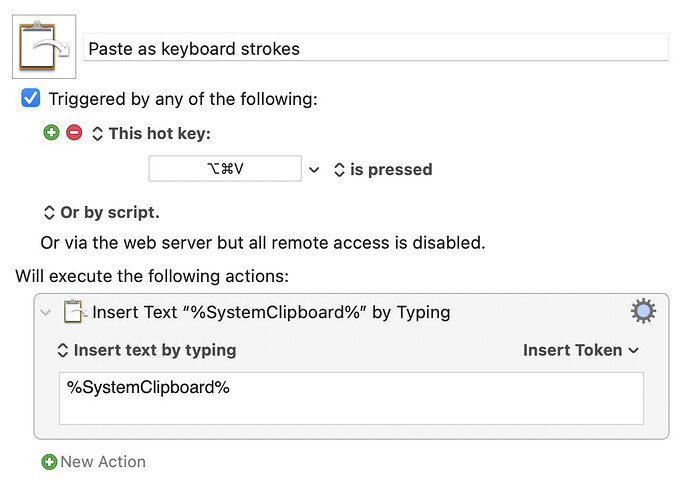Change the "is pressed" hot key condition
Screen dimensions: 683x500
[x=382, y=170]
